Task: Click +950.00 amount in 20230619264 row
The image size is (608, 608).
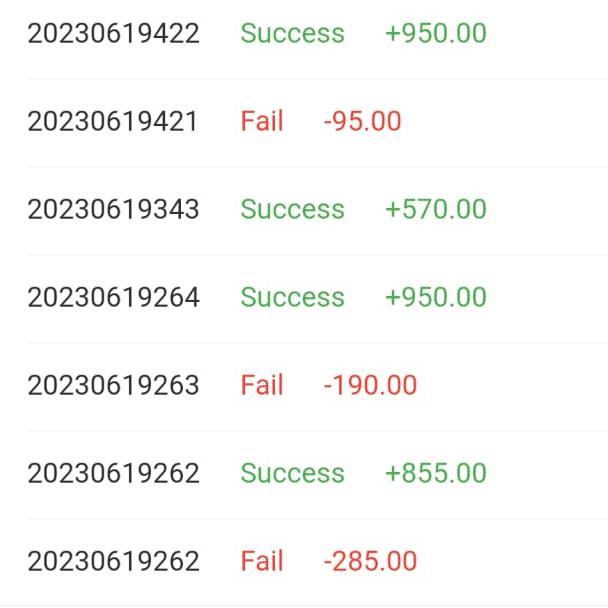Action: (x=435, y=297)
